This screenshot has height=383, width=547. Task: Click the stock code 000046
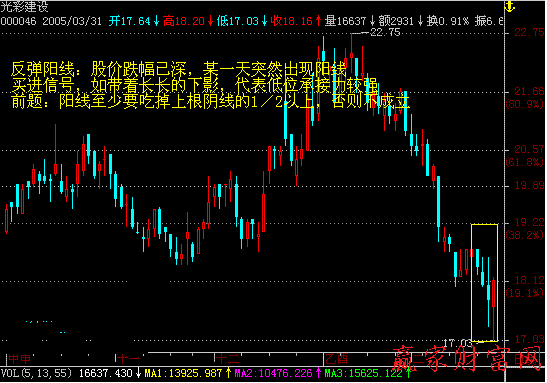pos(18,21)
